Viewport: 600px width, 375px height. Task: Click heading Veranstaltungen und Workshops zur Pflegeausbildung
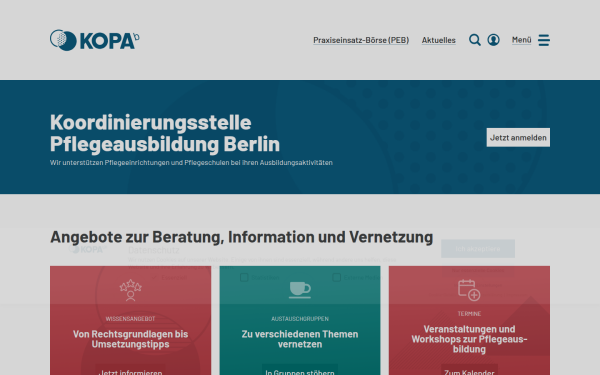tap(469, 339)
